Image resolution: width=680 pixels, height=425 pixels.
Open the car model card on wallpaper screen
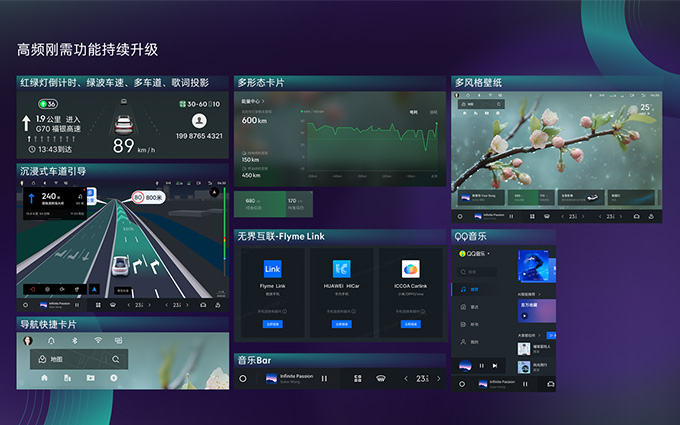pyautogui.click(x=581, y=197)
